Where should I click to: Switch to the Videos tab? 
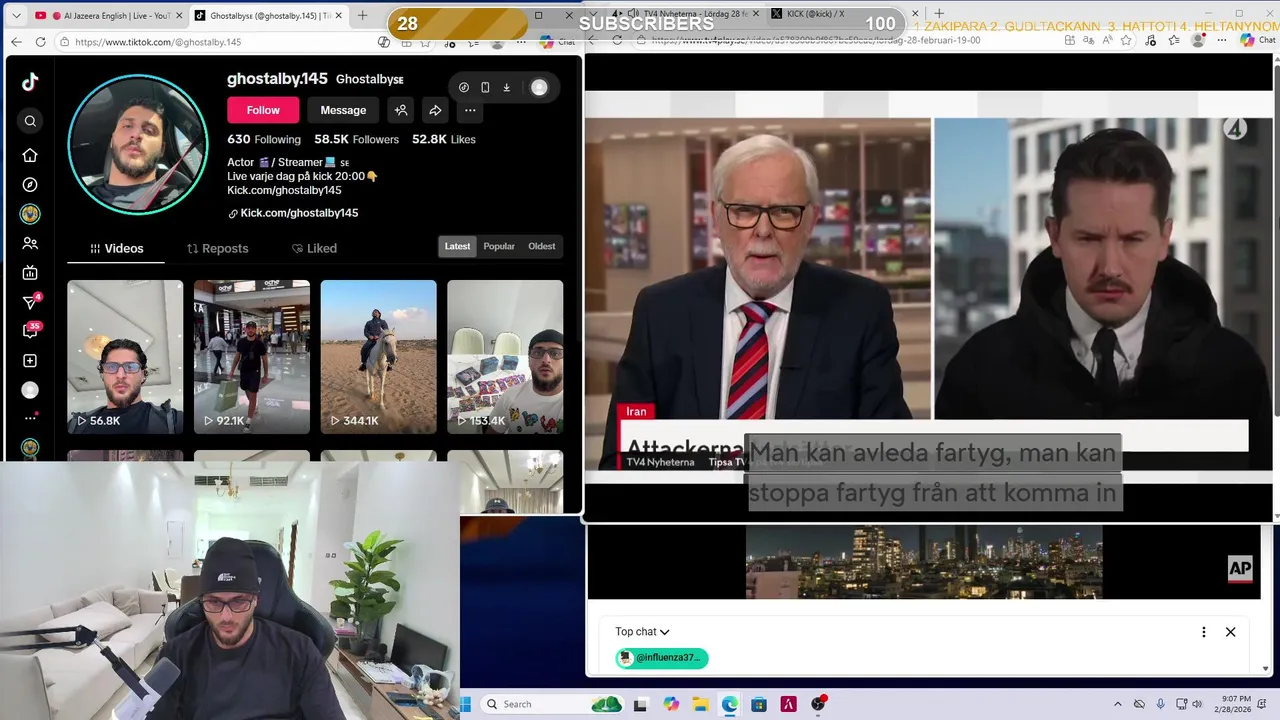(117, 248)
